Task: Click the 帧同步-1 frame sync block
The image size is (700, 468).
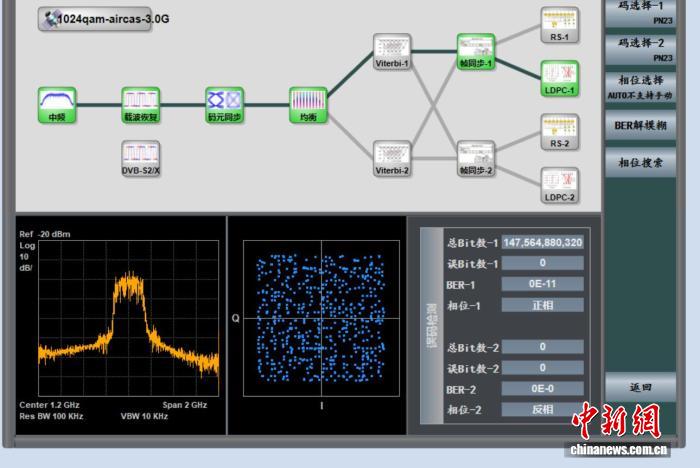Action: pos(476,46)
